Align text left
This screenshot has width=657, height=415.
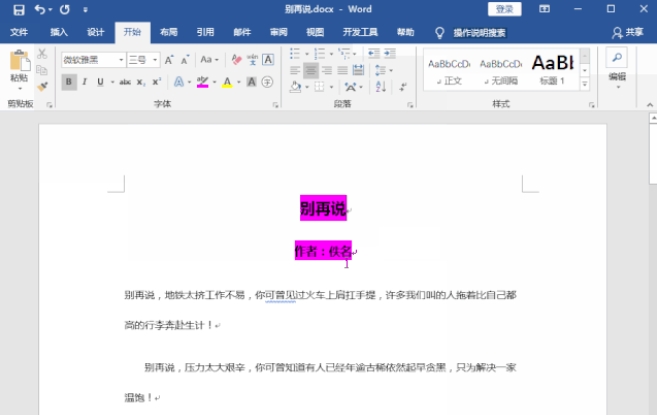pos(295,70)
